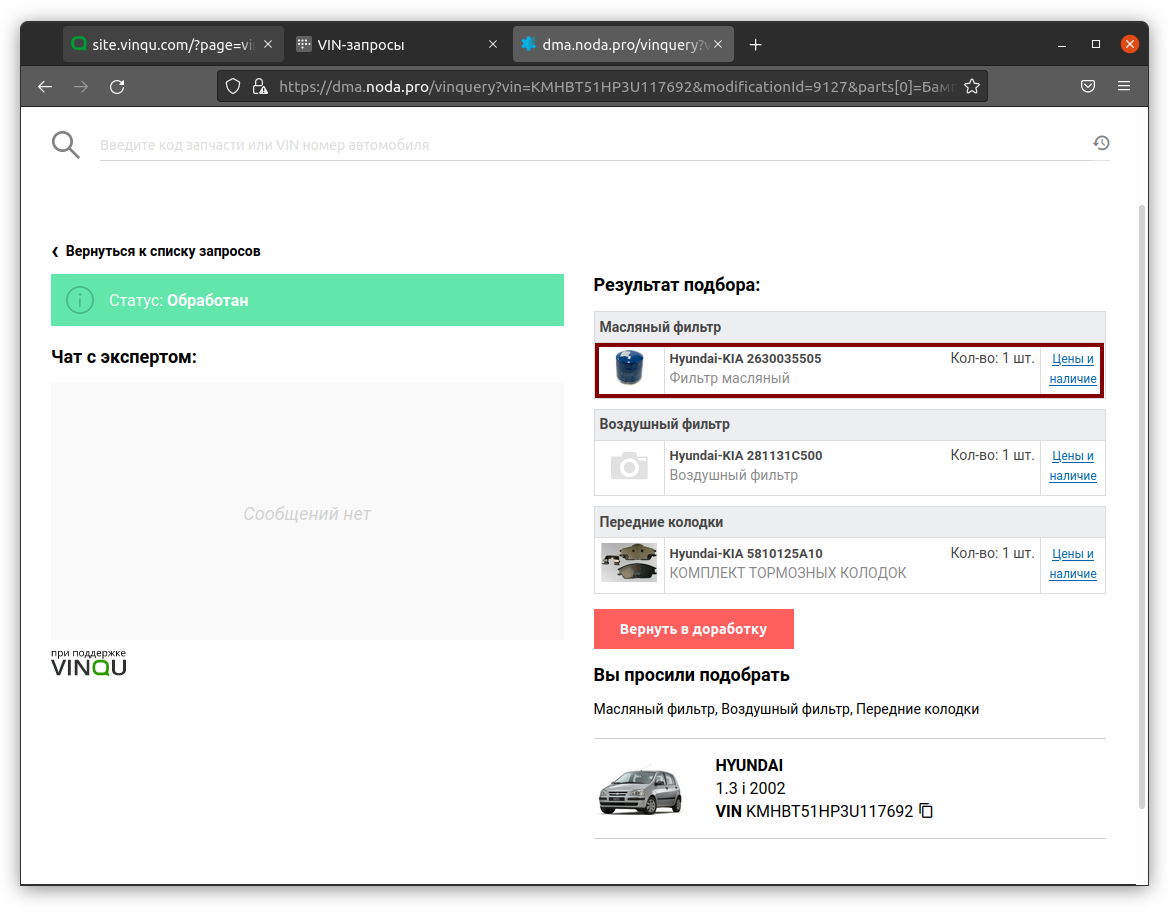Click the Масляный фильтр section header
Viewport: 1172px width, 912px height.
point(850,327)
